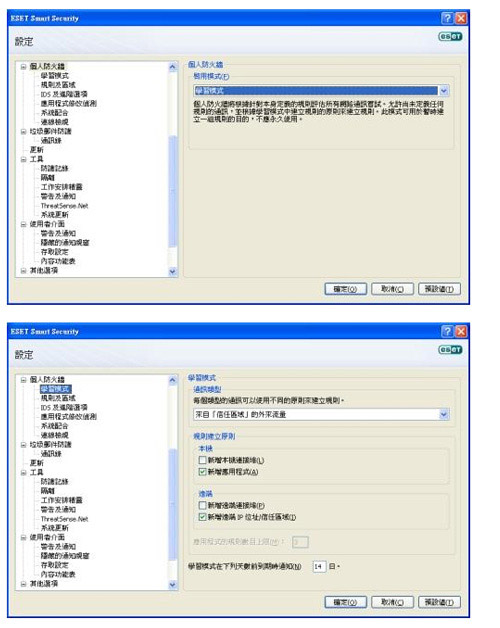Select ThreatSense.Net tree item in lower dialog
Screen dimensions: 500x628
tap(64, 519)
